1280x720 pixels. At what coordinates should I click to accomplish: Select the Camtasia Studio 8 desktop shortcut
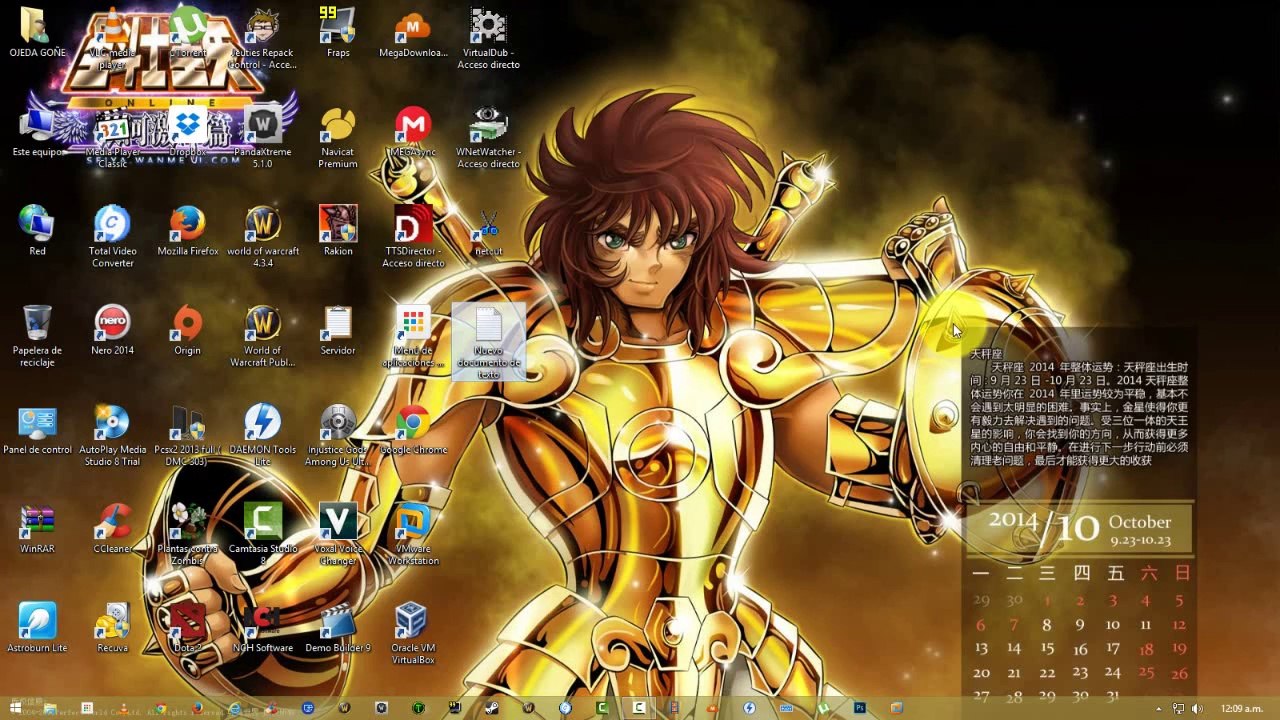click(263, 535)
